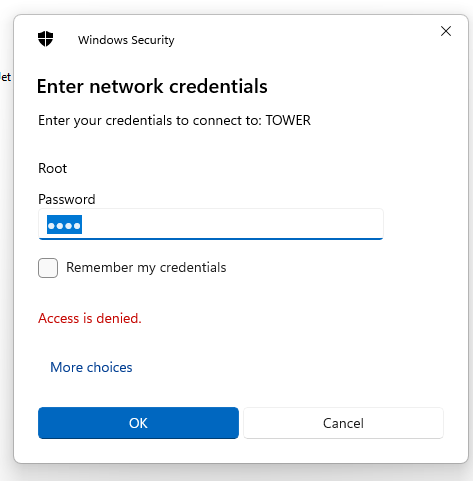
Task: Click the Windows Security shield icon
Action: point(45,39)
